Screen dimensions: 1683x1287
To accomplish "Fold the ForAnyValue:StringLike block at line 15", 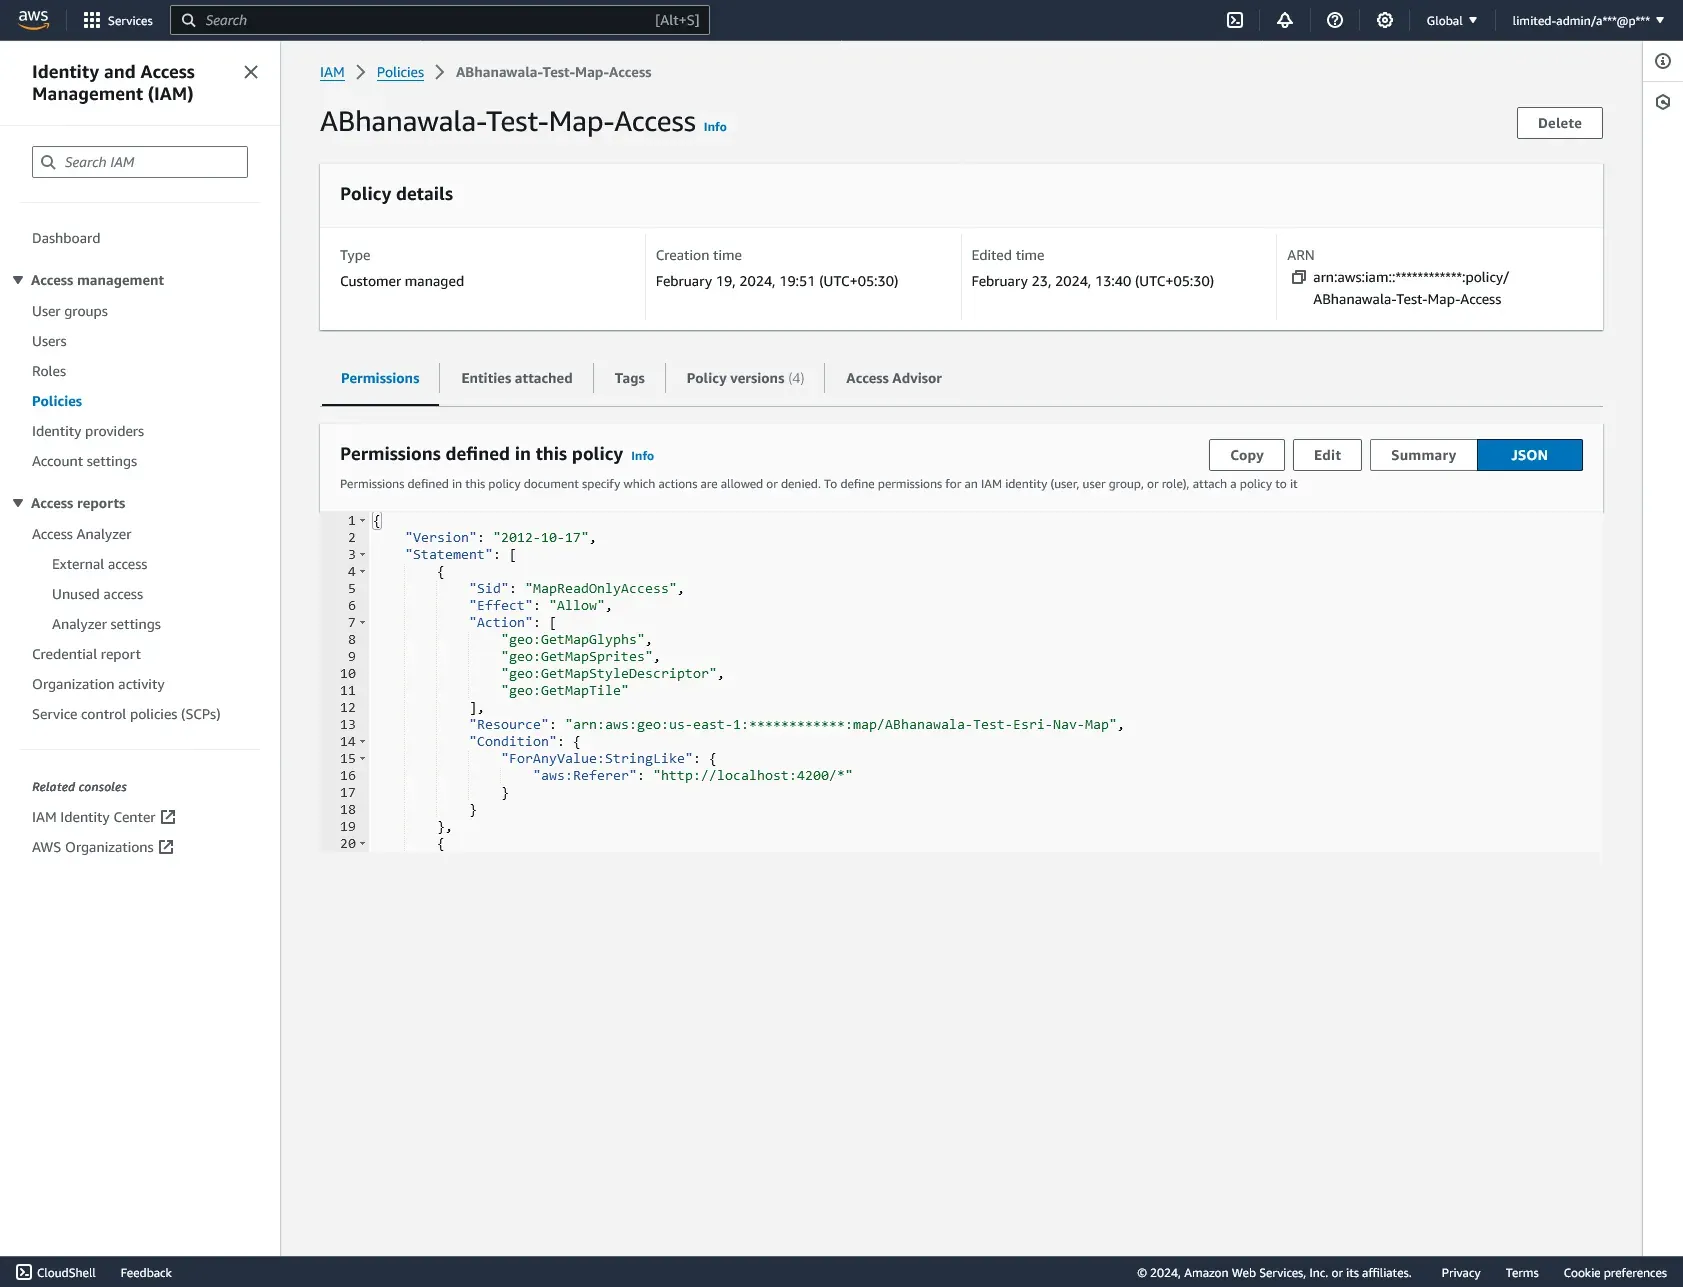I will (x=363, y=759).
